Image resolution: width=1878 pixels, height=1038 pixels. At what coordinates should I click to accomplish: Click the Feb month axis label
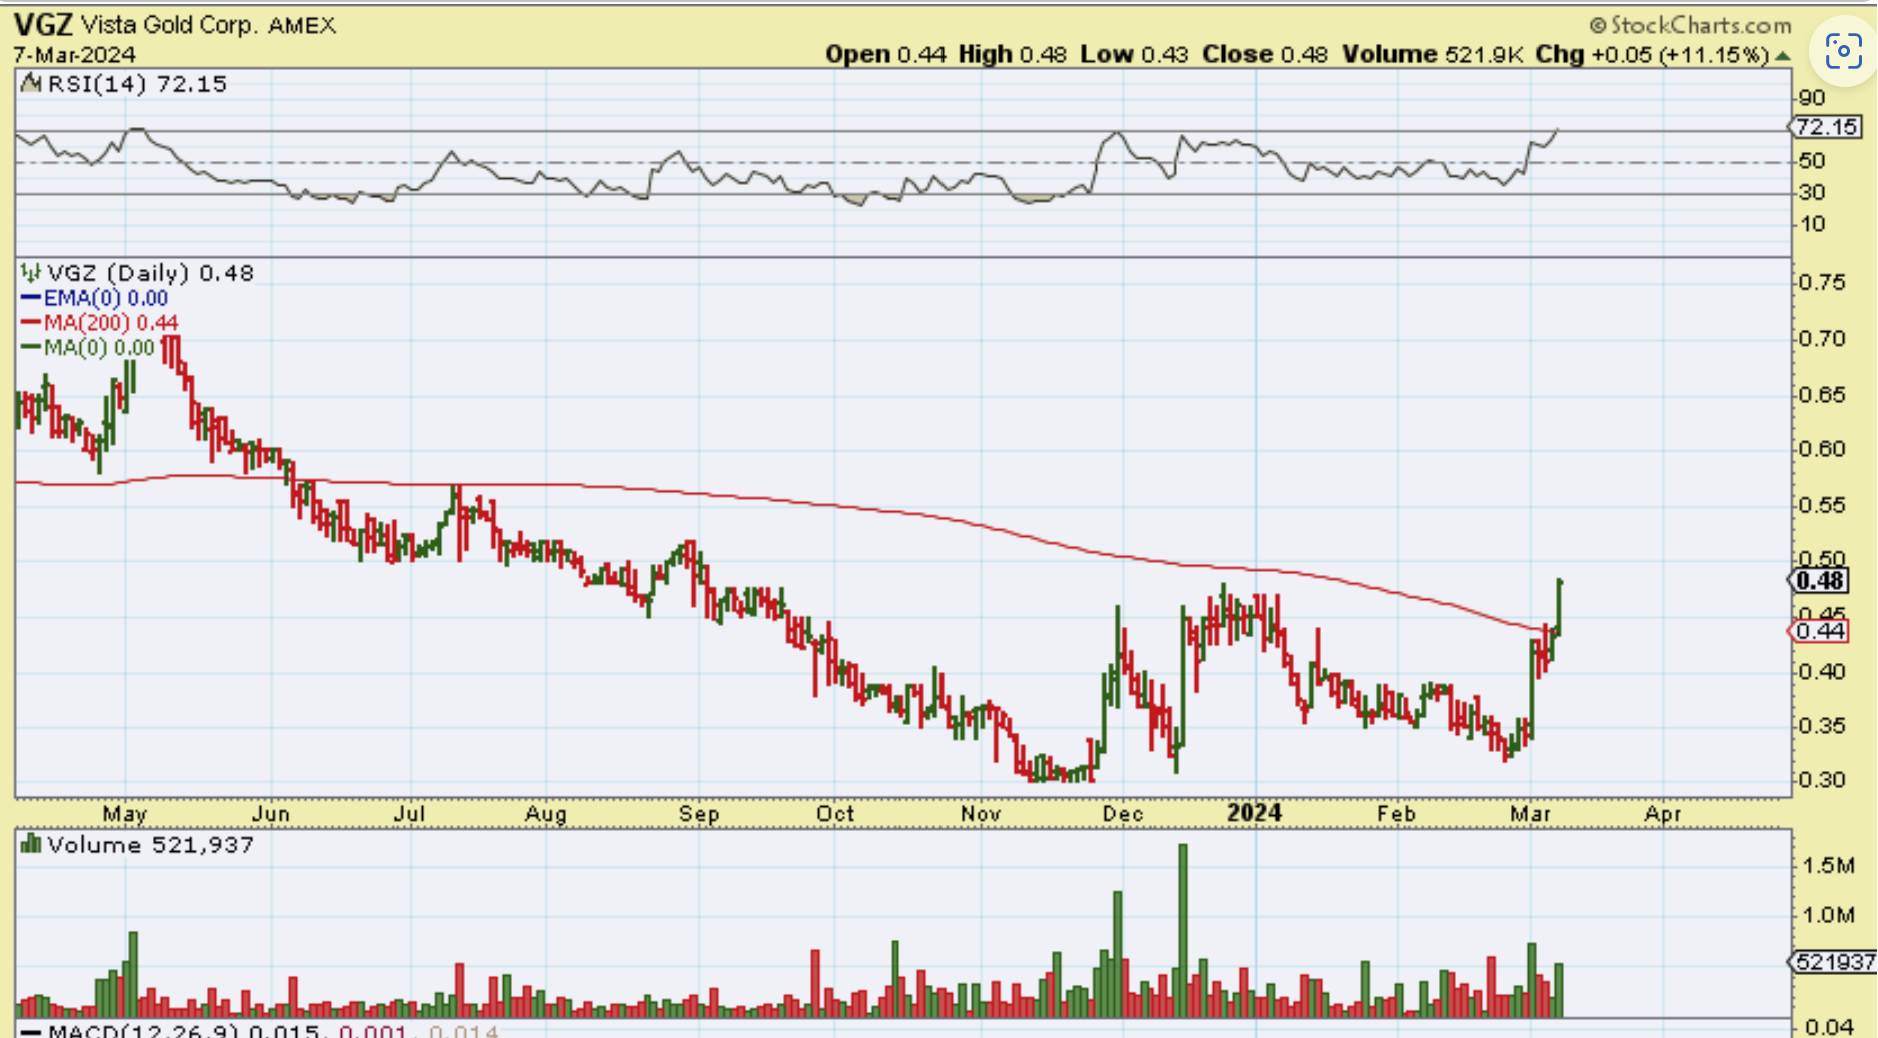click(1396, 814)
